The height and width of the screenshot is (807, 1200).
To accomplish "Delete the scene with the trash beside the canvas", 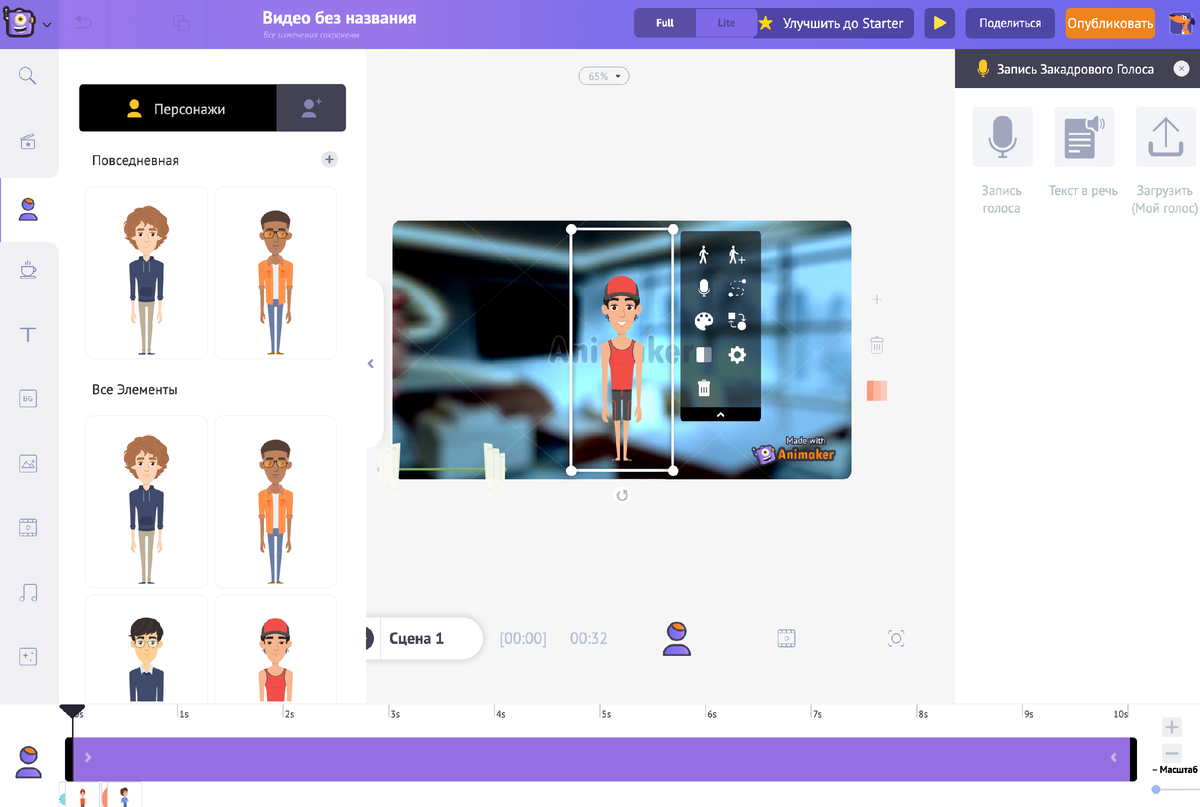I will click(x=877, y=345).
